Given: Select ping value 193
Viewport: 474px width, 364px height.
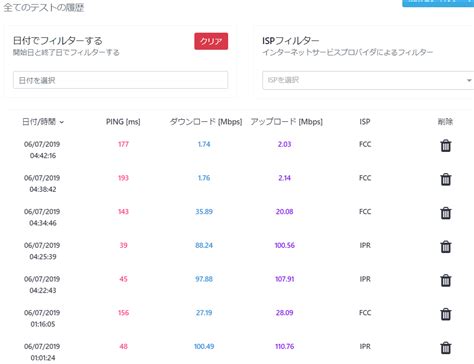Looking at the screenshot, I should pos(123,178).
